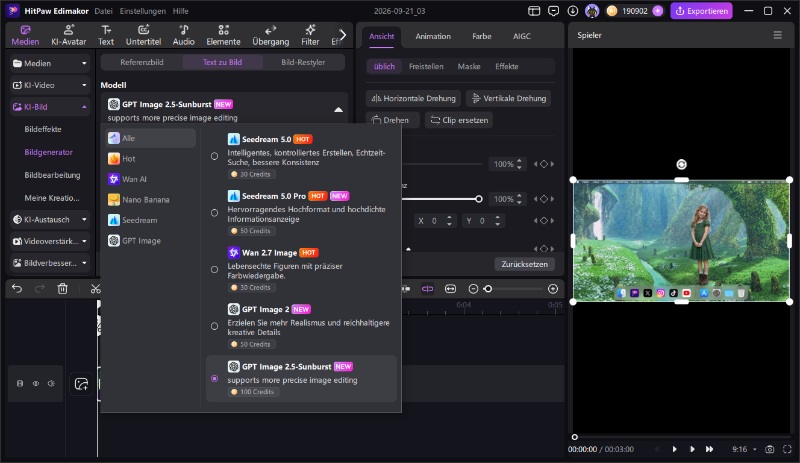Click the Vertikale Drehung button

[x=509, y=99]
